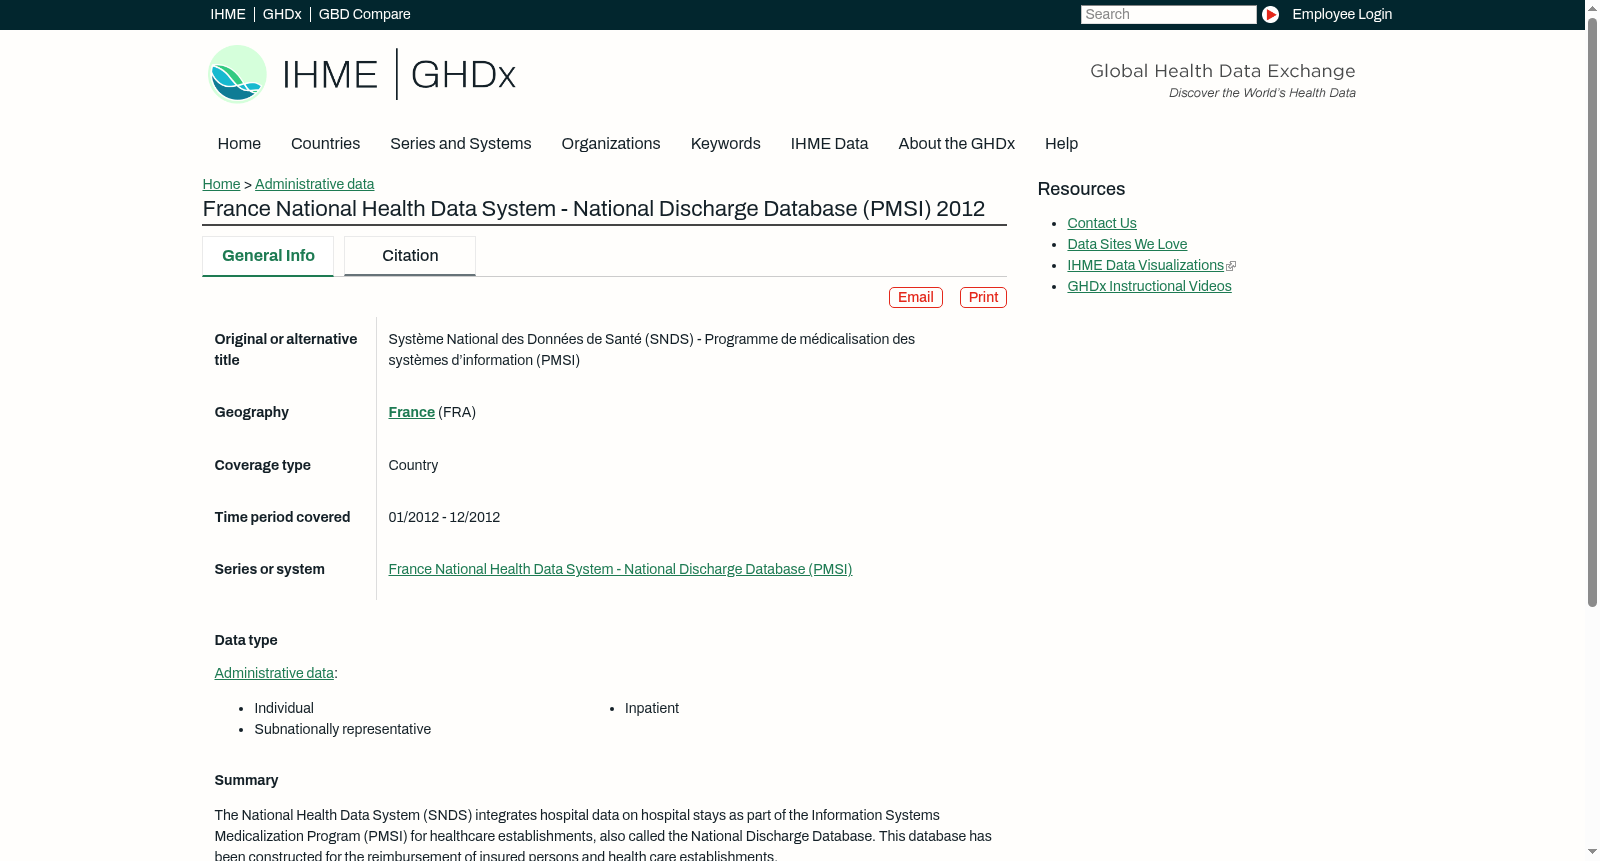Open the GHDx link in top bar
The width and height of the screenshot is (1600, 861).
pyautogui.click(x=282, y=14)
